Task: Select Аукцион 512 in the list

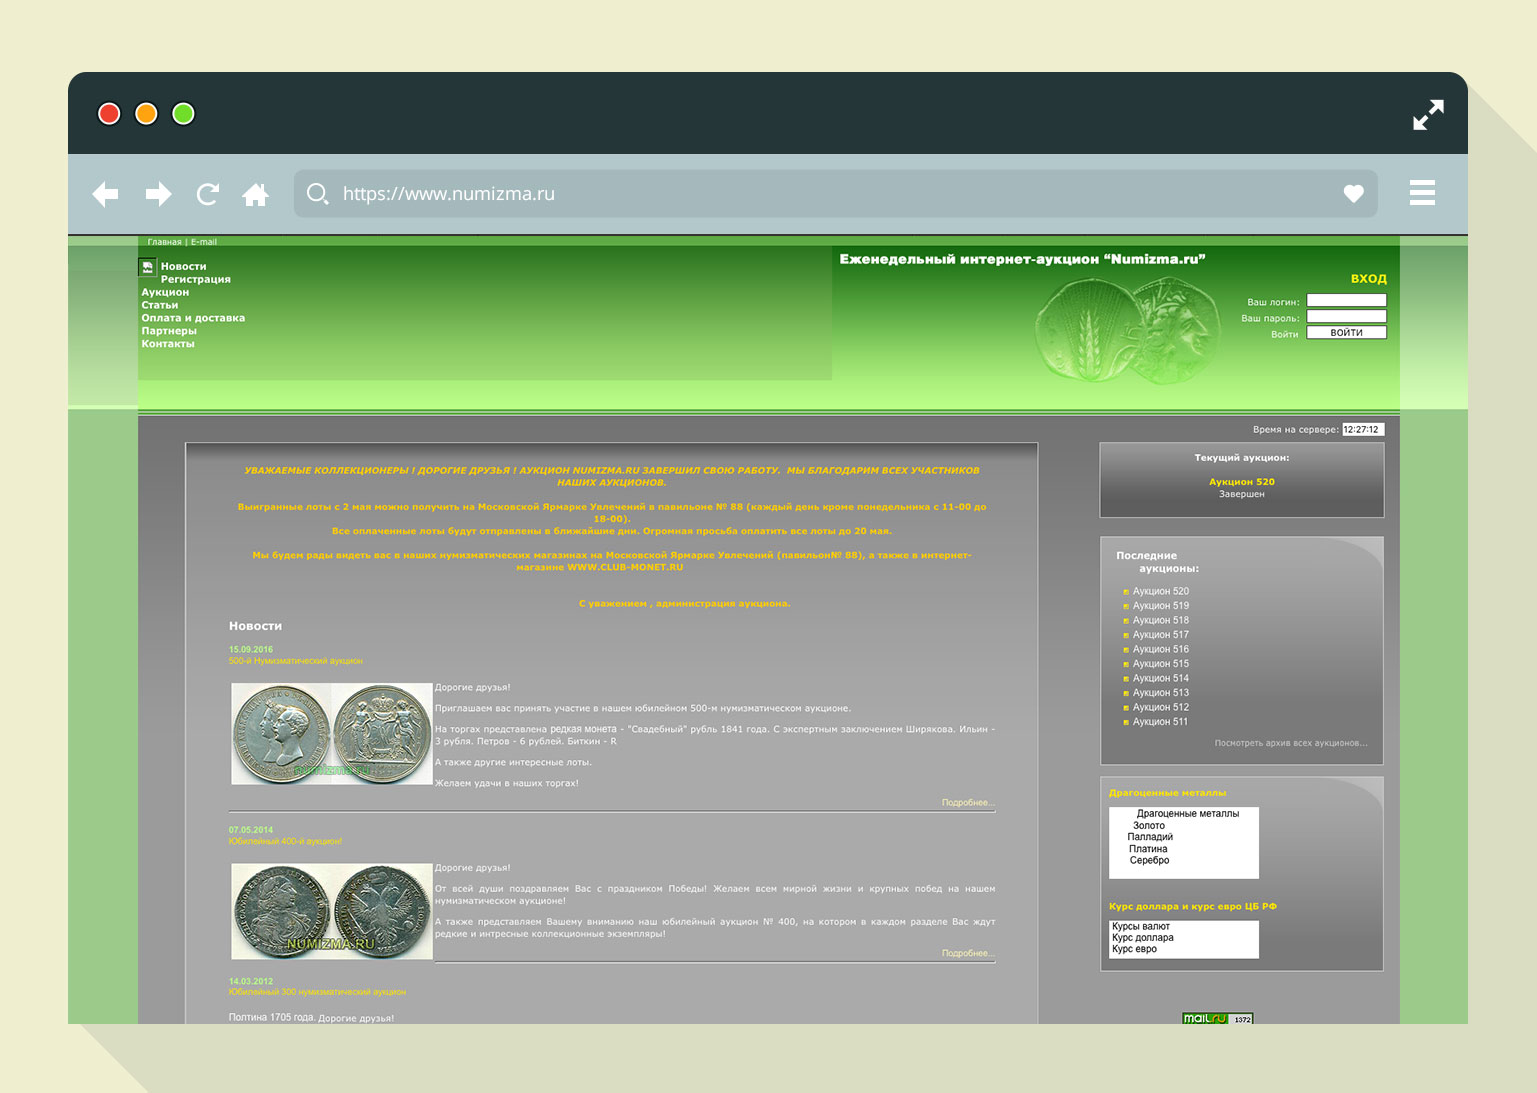Action: (1161, 708)
